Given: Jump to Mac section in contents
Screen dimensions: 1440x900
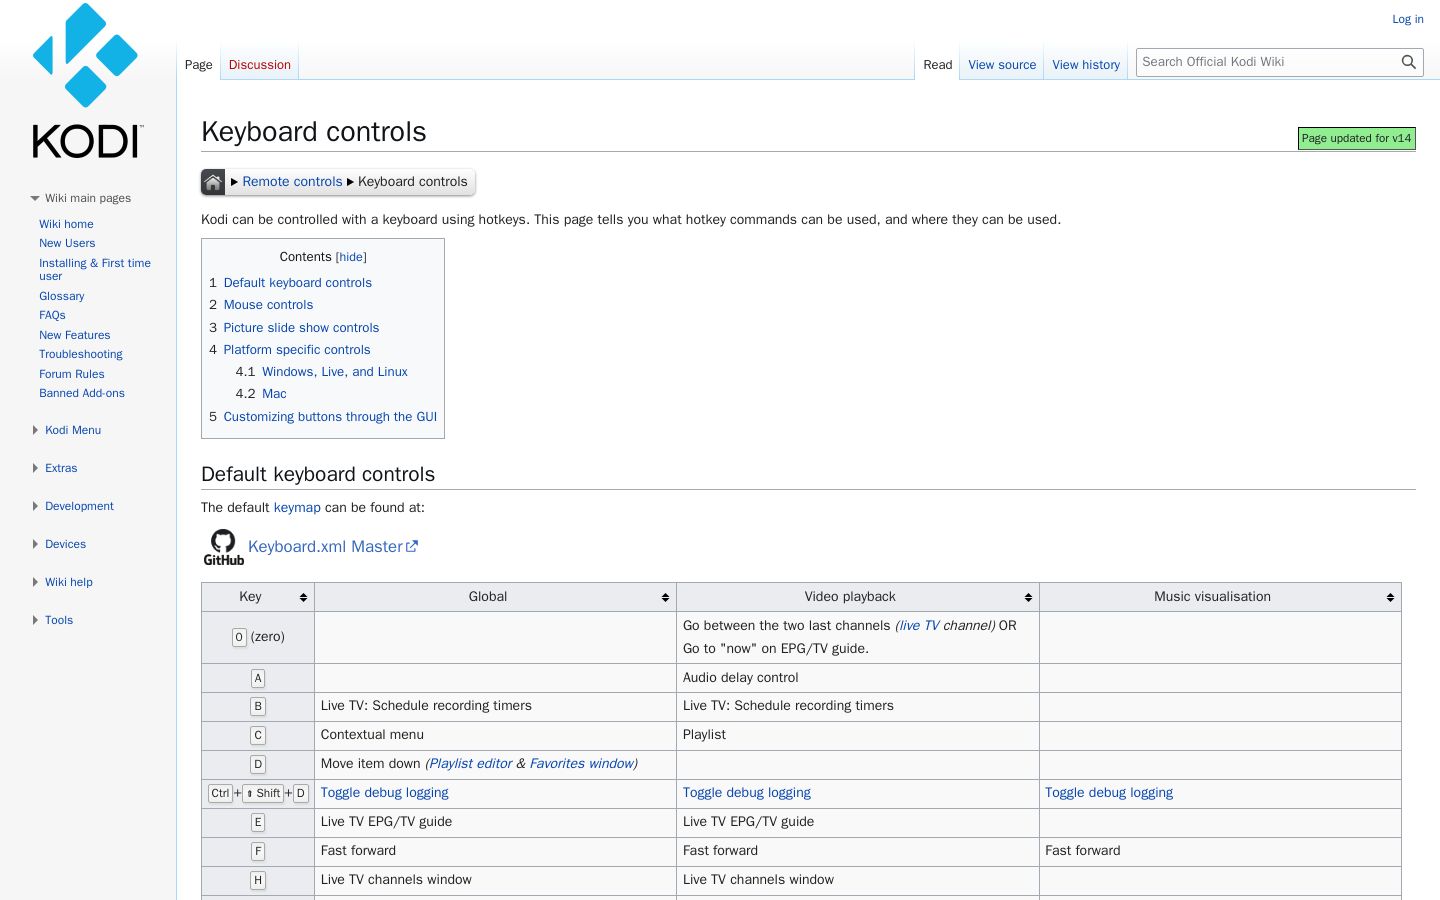Looking at the screenshot, I should click(x=274, y=394).
